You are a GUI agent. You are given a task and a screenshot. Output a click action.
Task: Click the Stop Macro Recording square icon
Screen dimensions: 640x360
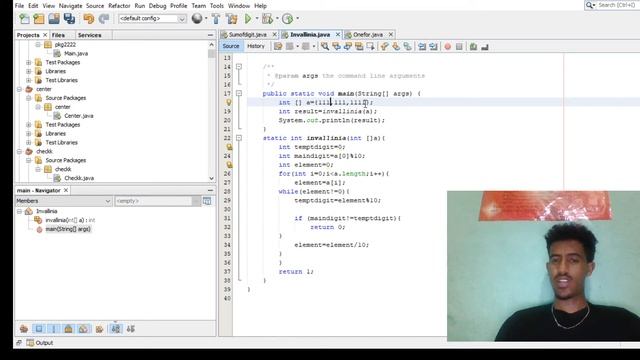pos(459,47)
